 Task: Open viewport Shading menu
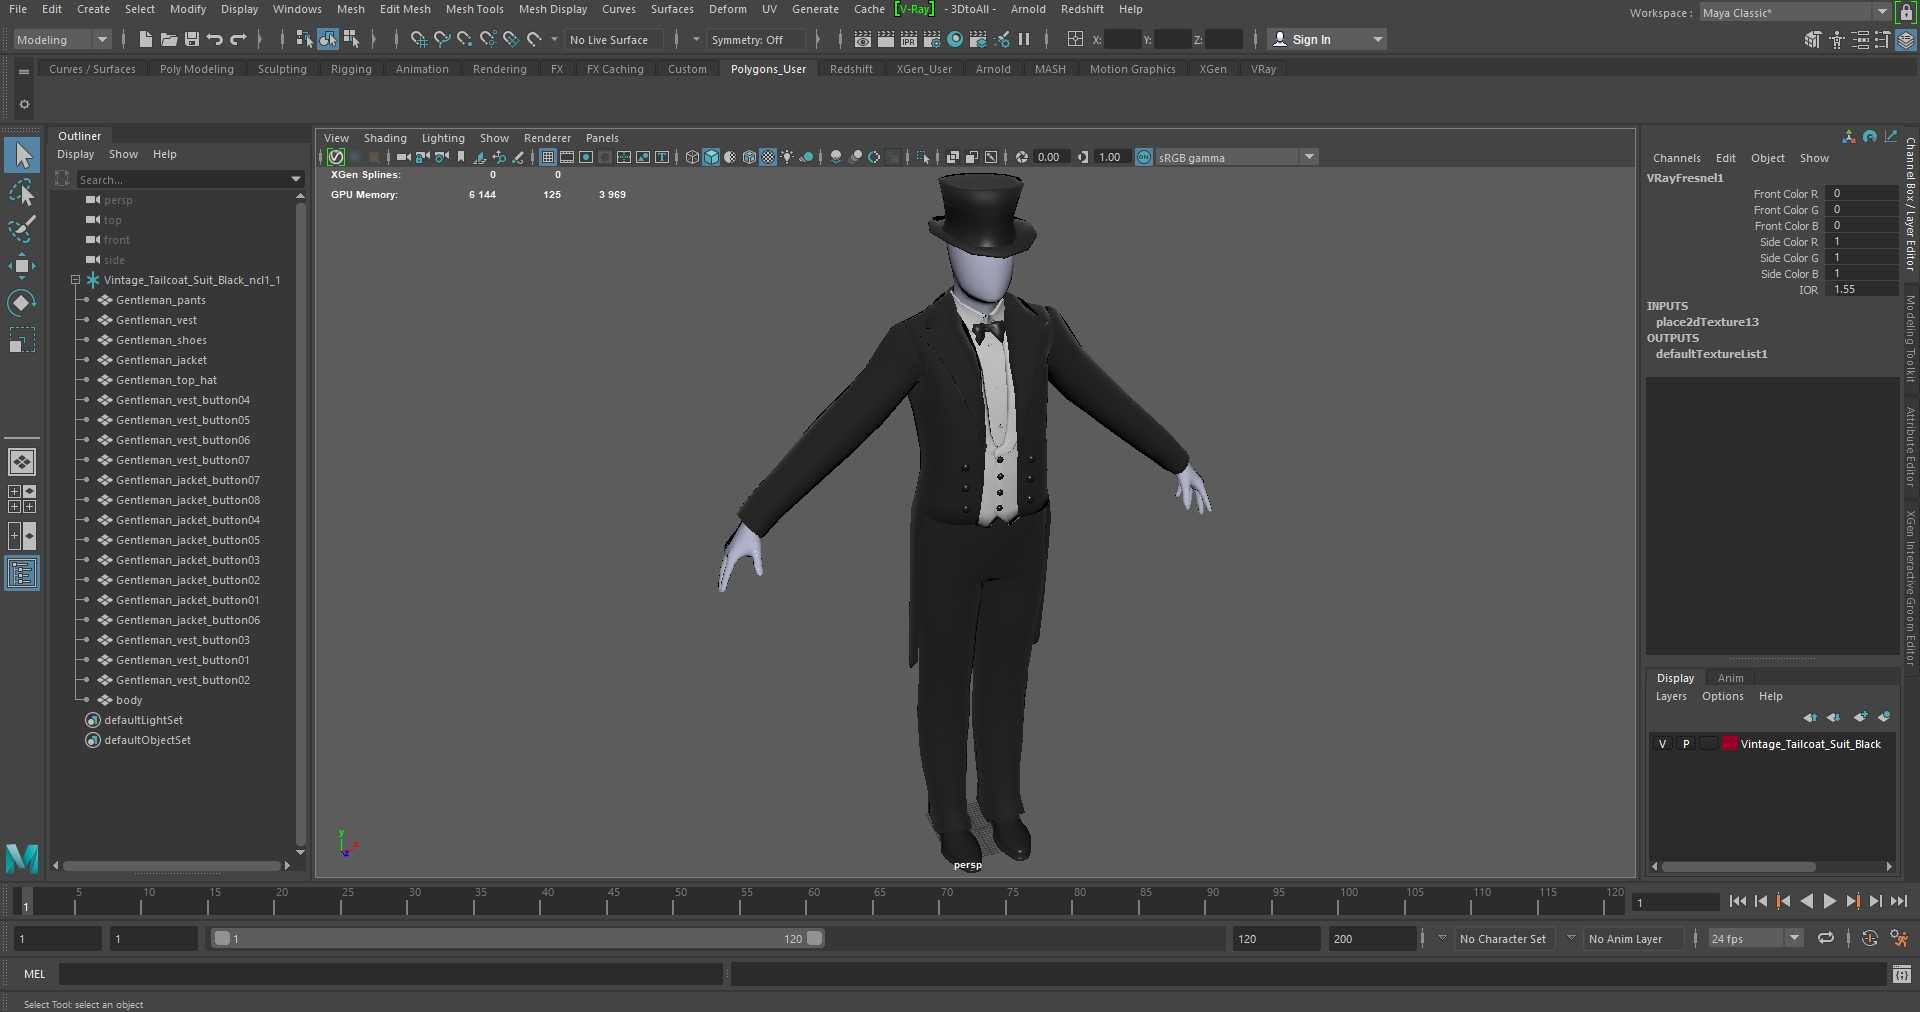pos(385,138)
